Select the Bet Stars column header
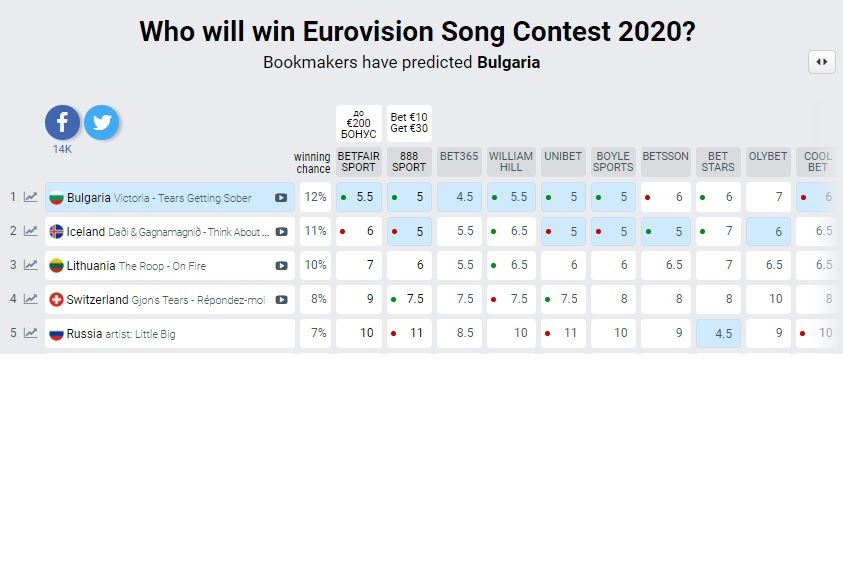The height and width of the screenshot is (561, 843). pos(718,162)
